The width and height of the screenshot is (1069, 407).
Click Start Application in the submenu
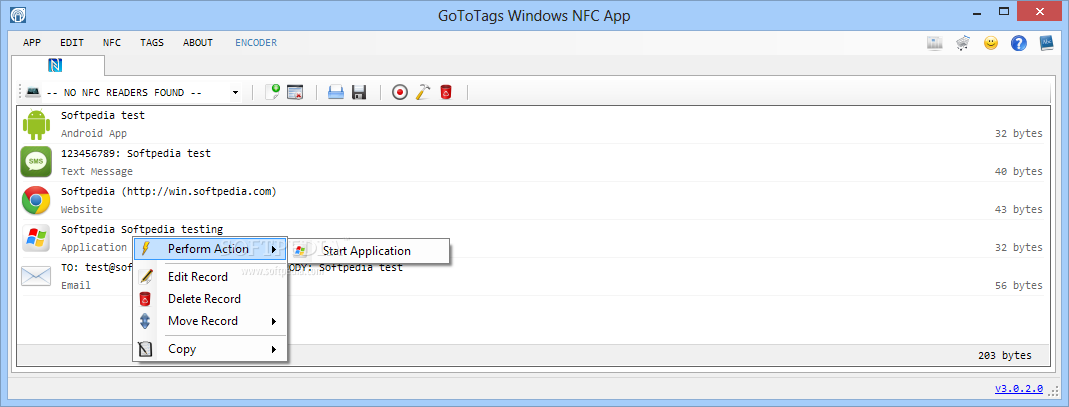367,251
